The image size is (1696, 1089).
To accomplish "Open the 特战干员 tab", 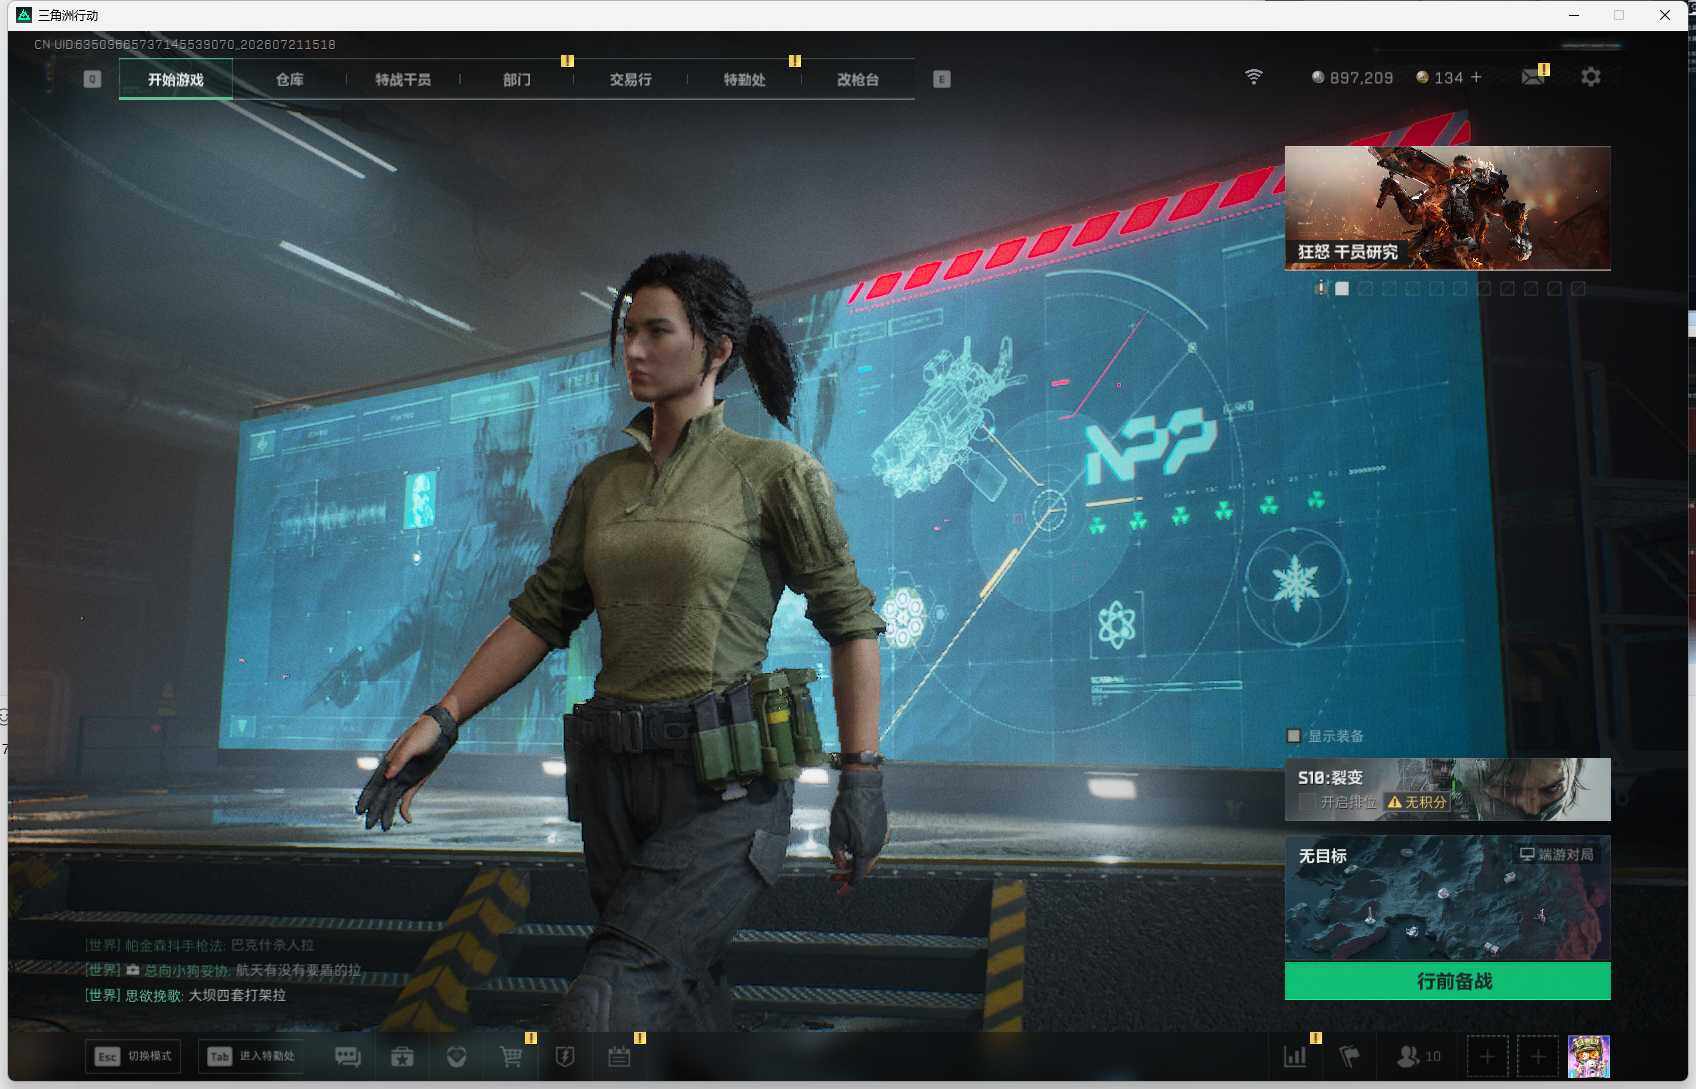I will [403, 79].
